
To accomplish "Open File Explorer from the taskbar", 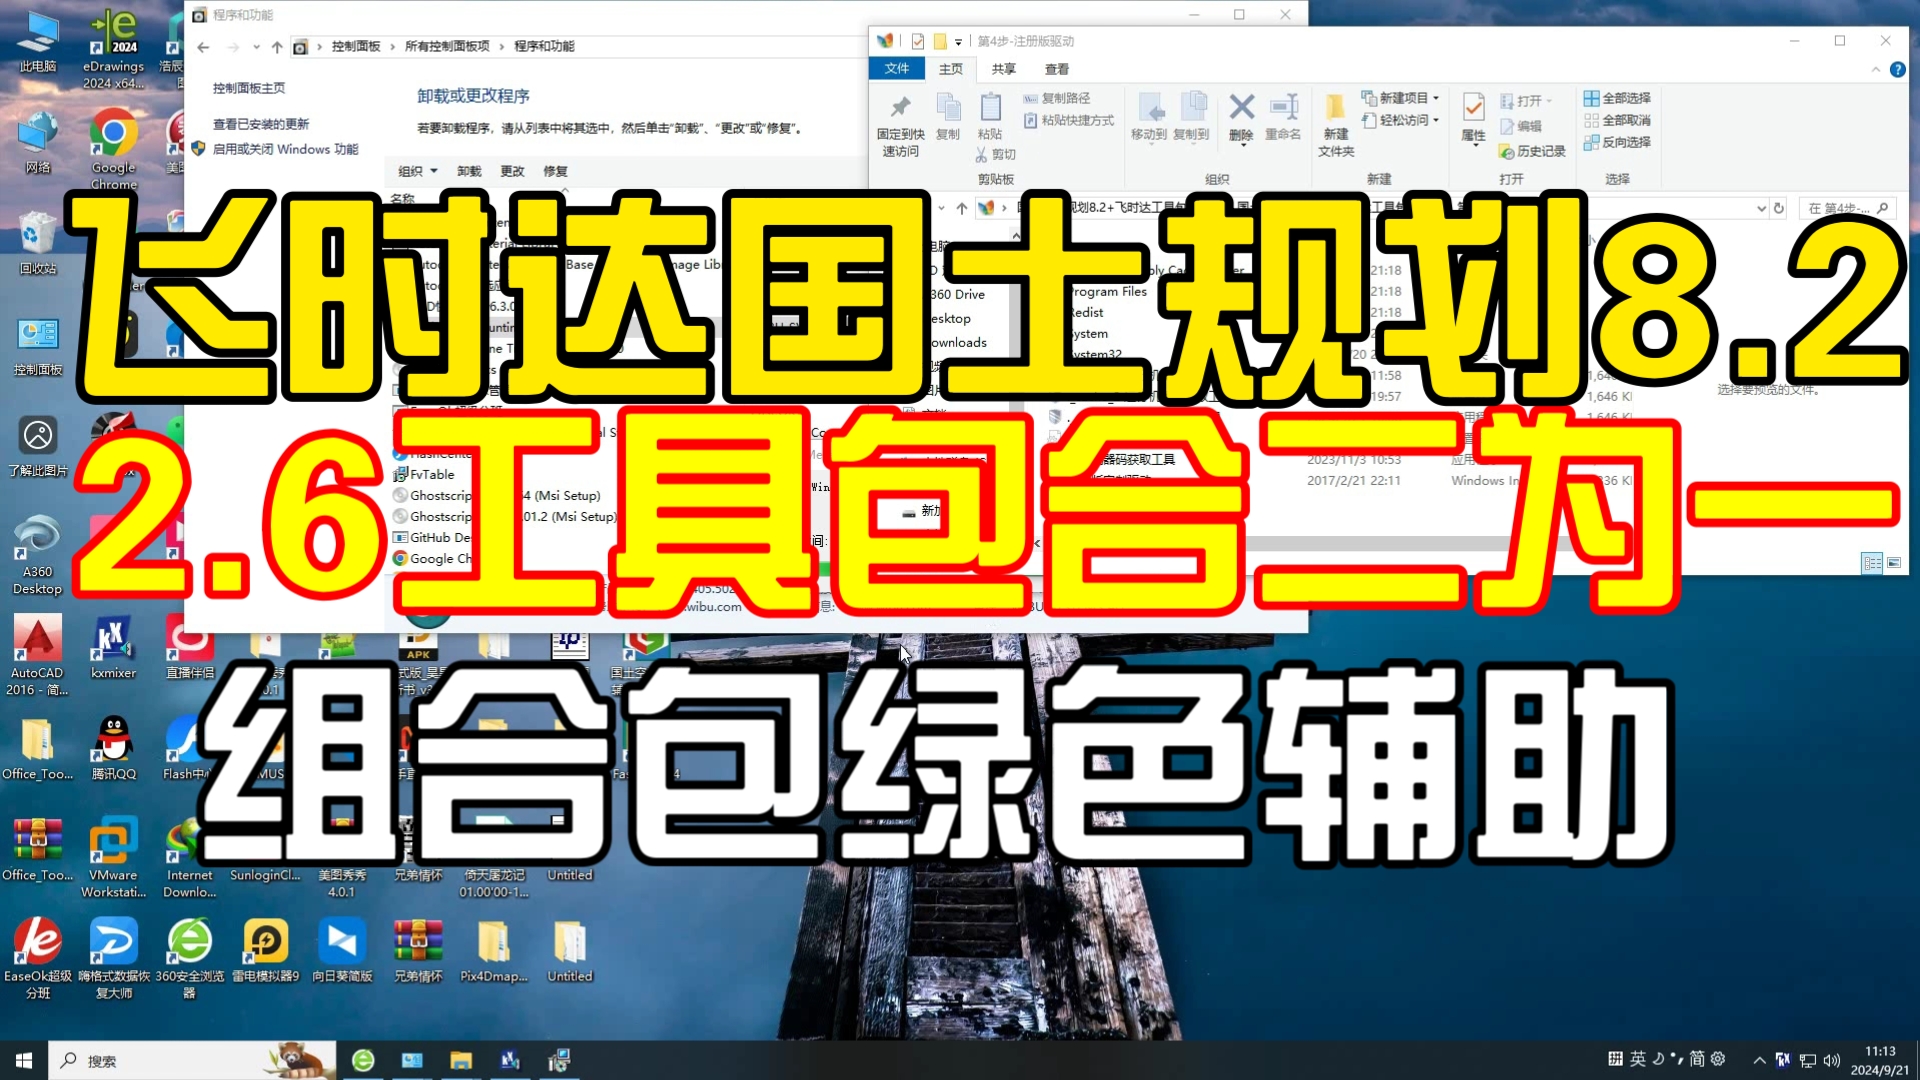I will (x=461, y=1060).
